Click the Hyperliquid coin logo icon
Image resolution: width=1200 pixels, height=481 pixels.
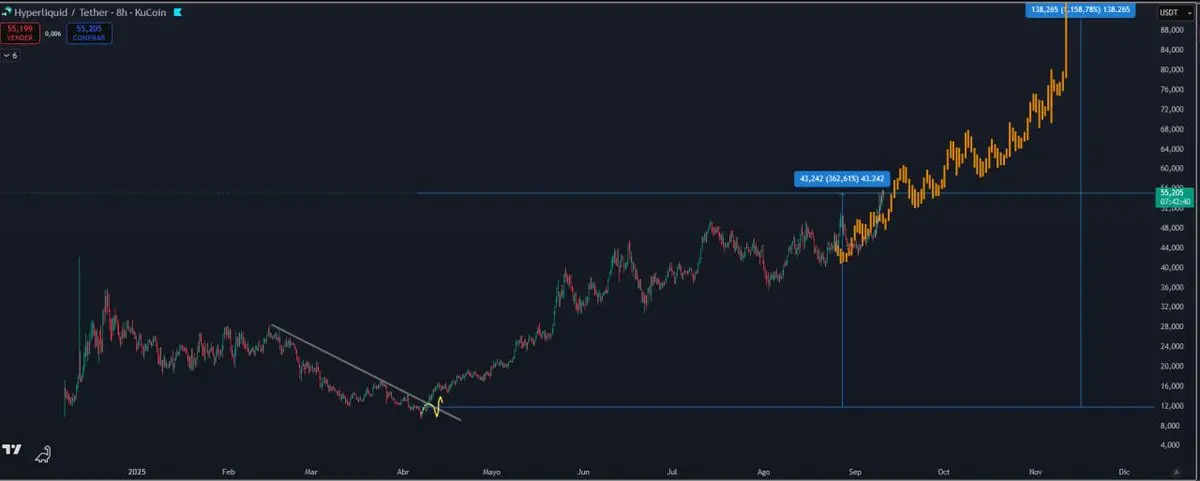(x=7, y=12)
